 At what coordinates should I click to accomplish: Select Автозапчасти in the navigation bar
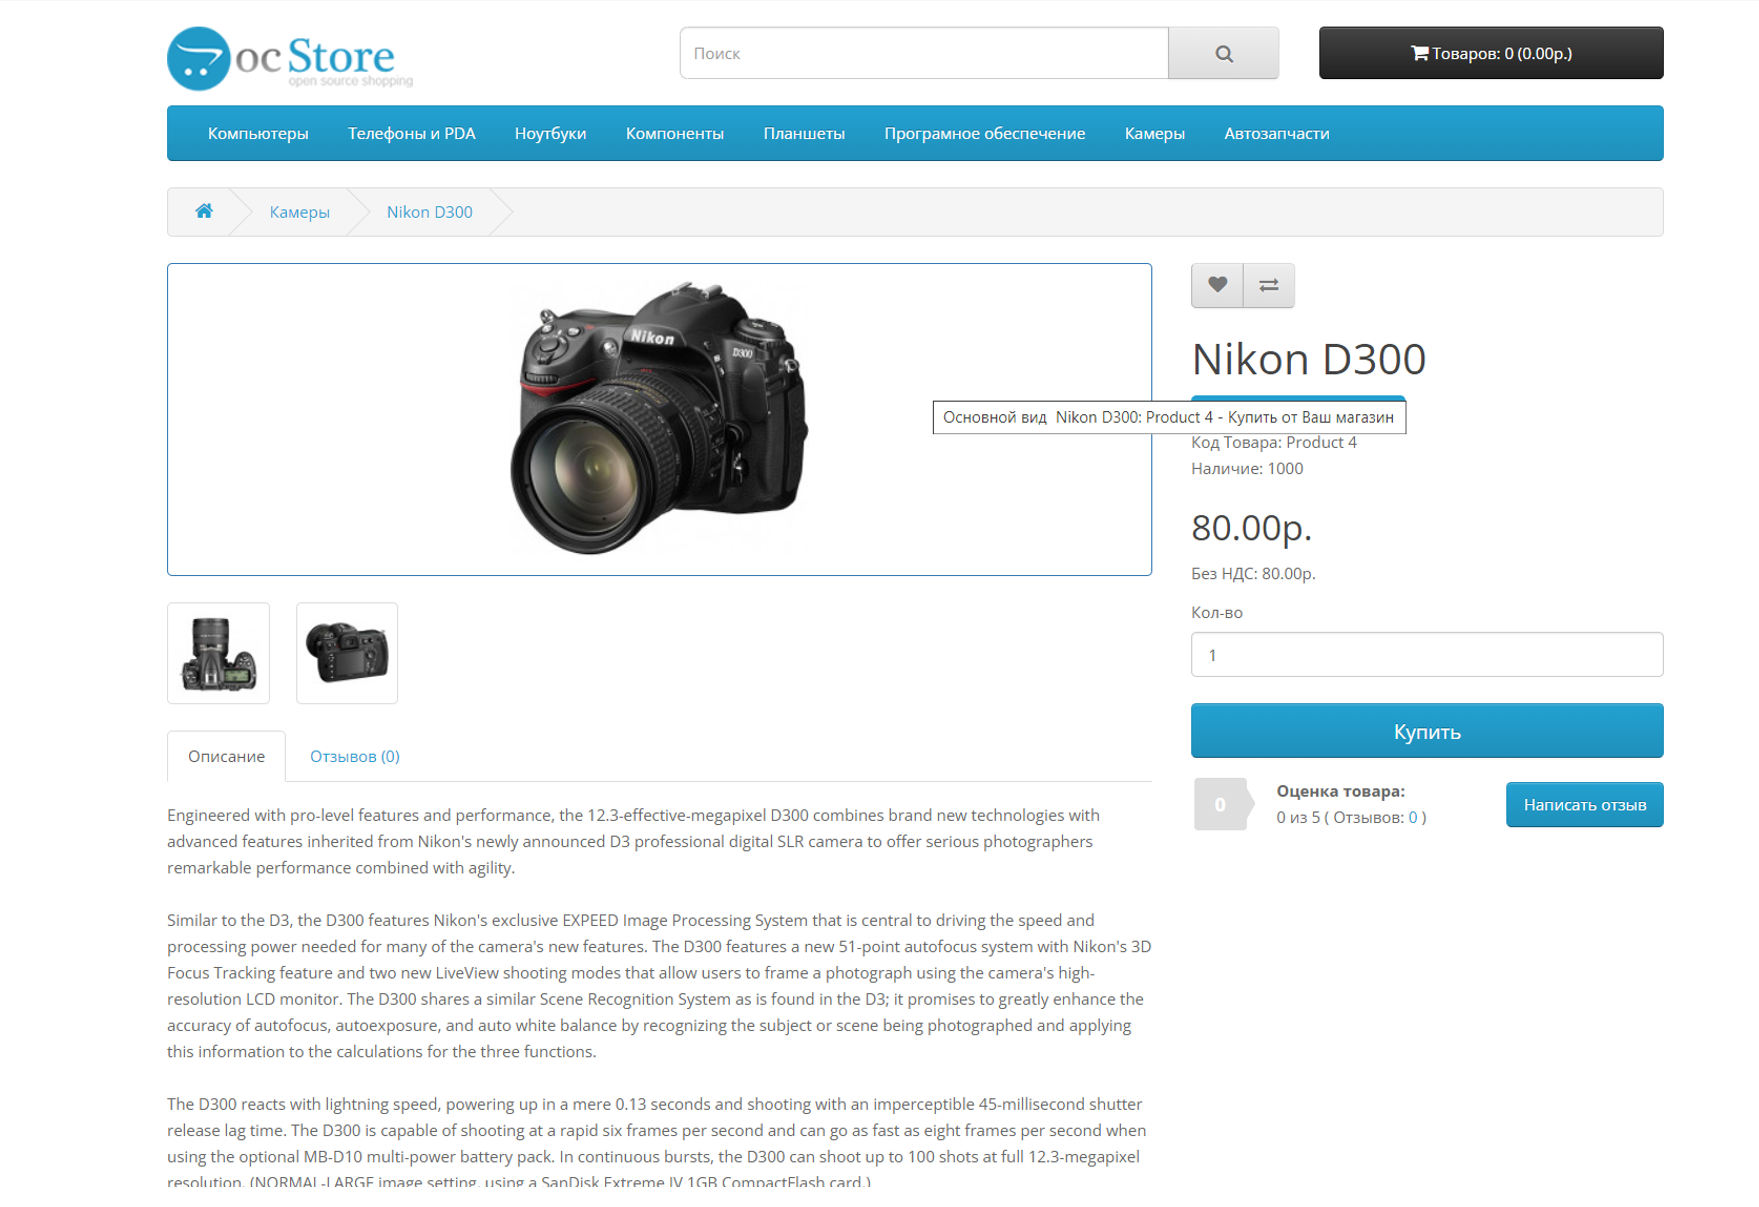tap(1276, 133)
